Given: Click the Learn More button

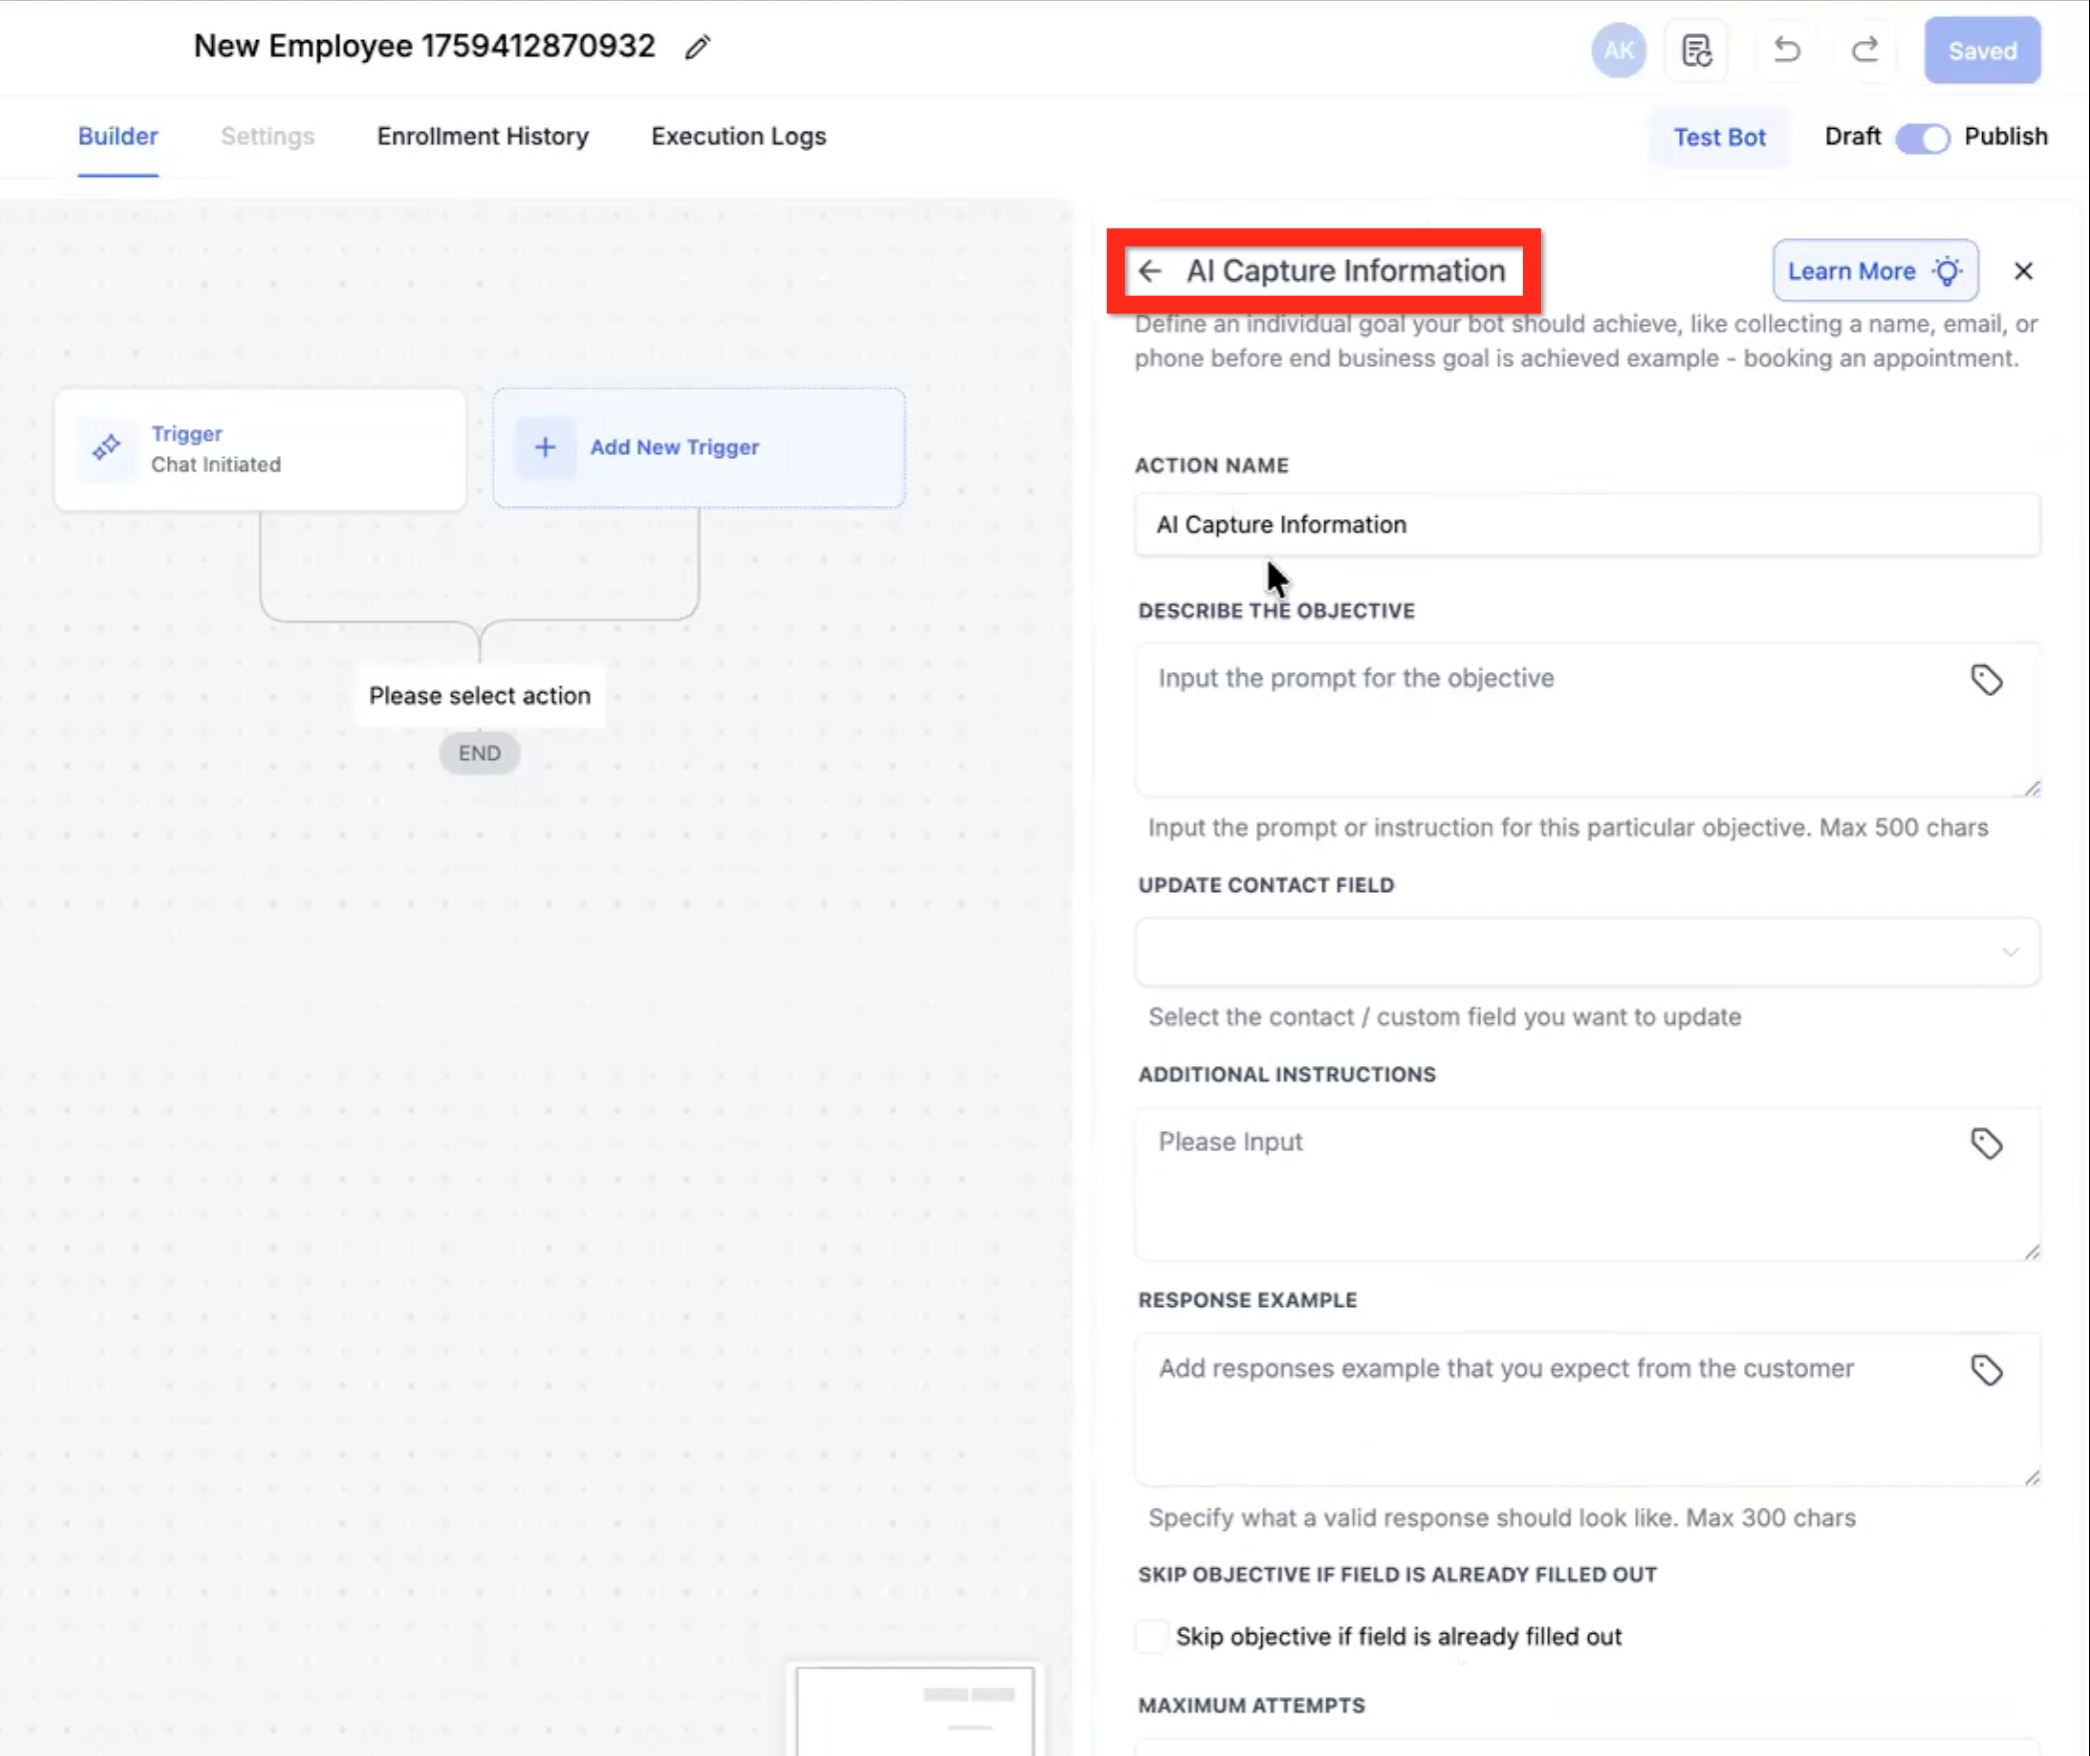Looking at the screenshot, I should click(x=1874, y=271).
